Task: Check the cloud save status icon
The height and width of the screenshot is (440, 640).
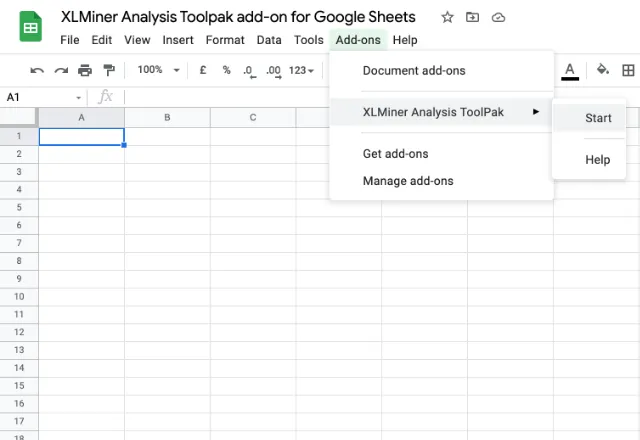Action: 498,18
